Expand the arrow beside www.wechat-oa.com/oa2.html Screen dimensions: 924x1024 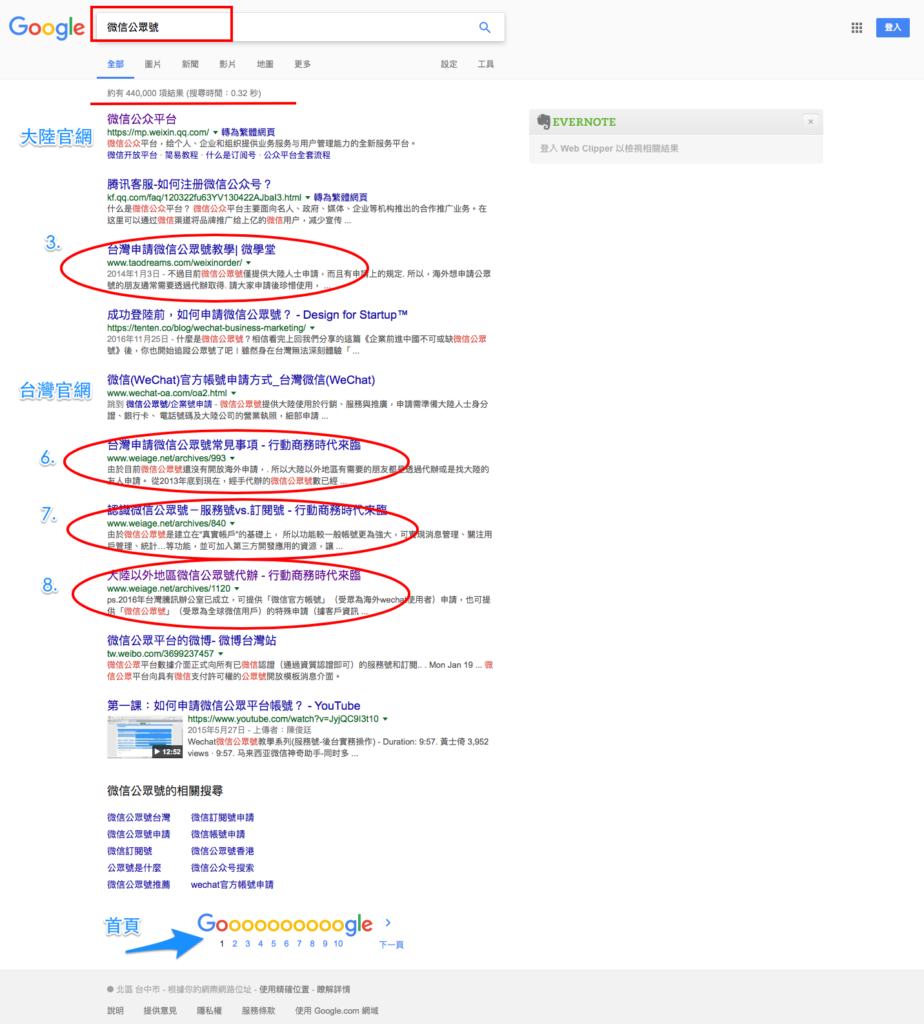(233, 393)
